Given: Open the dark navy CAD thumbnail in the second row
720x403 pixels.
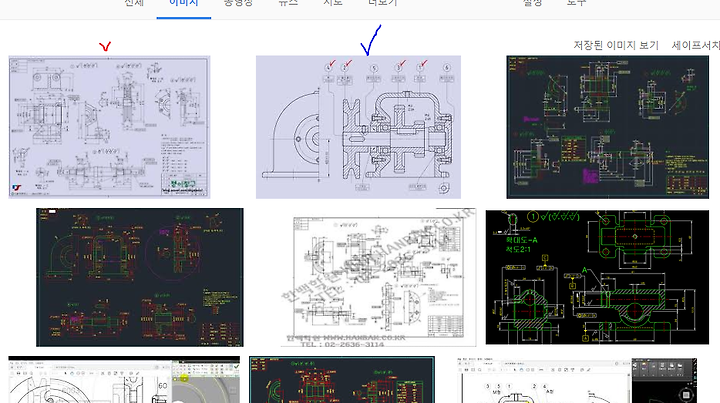Looking at the screenshot, I should click(140, 277).
